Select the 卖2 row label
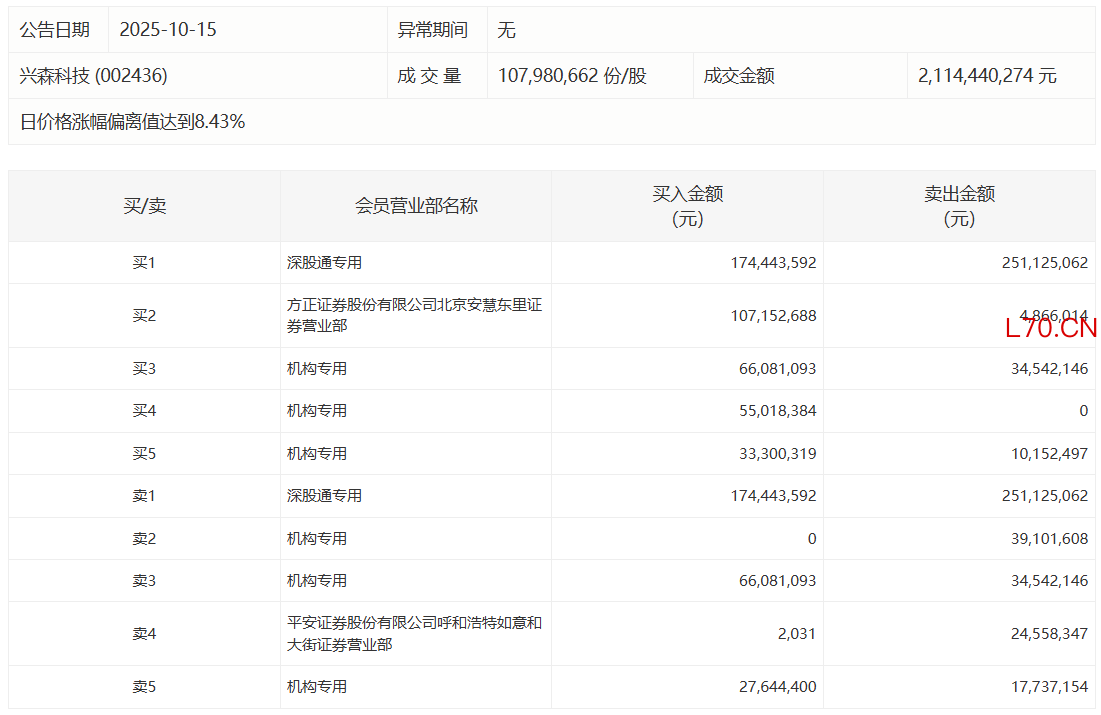 (x=145, y=539)
